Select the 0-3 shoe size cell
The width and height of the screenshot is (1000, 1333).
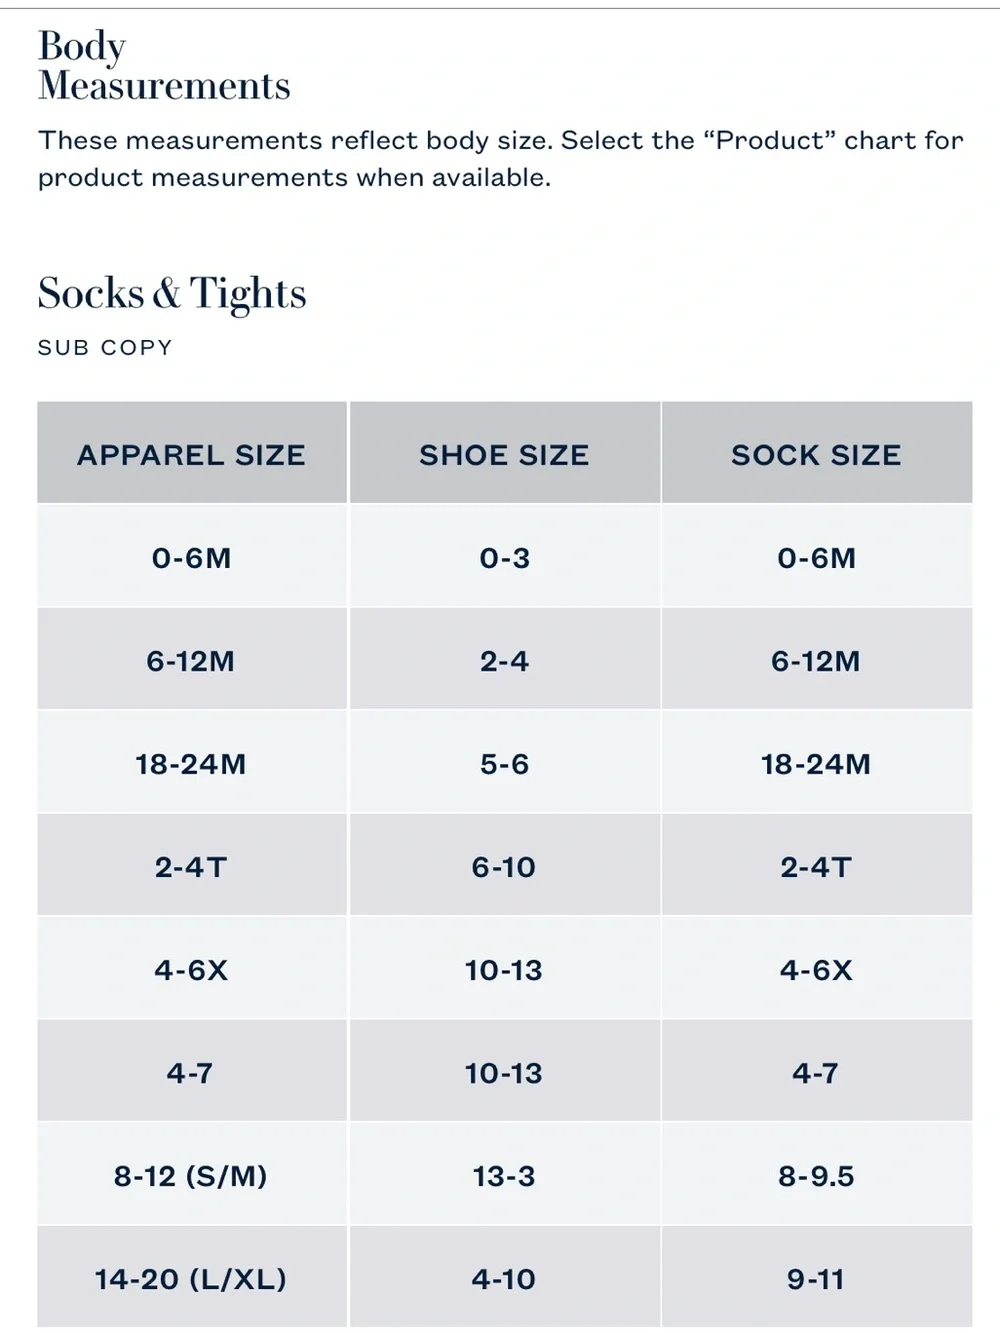click(504, 557)
